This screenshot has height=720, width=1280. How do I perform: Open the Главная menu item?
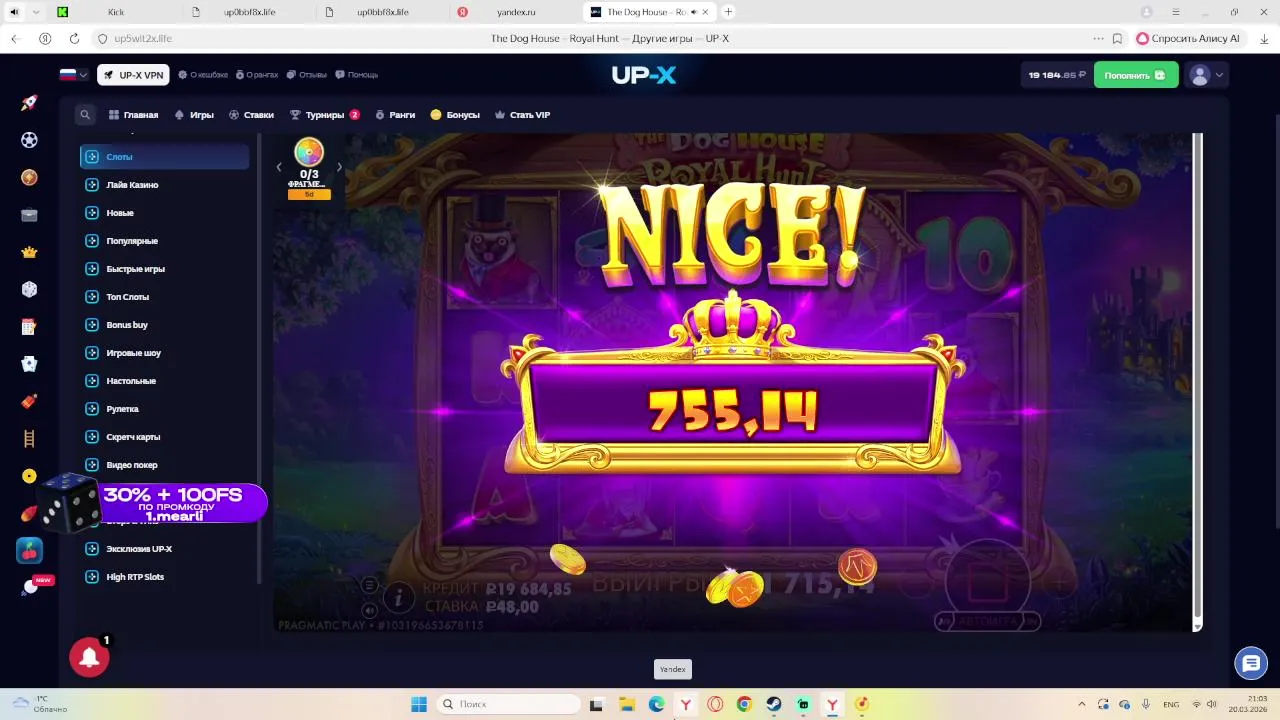134,115
